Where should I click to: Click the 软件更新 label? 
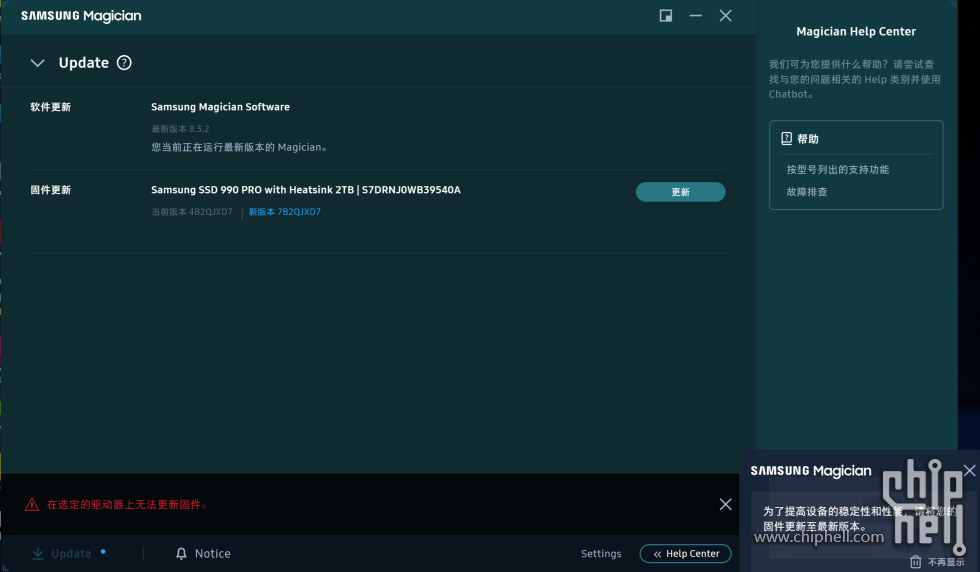click(51, 107)
